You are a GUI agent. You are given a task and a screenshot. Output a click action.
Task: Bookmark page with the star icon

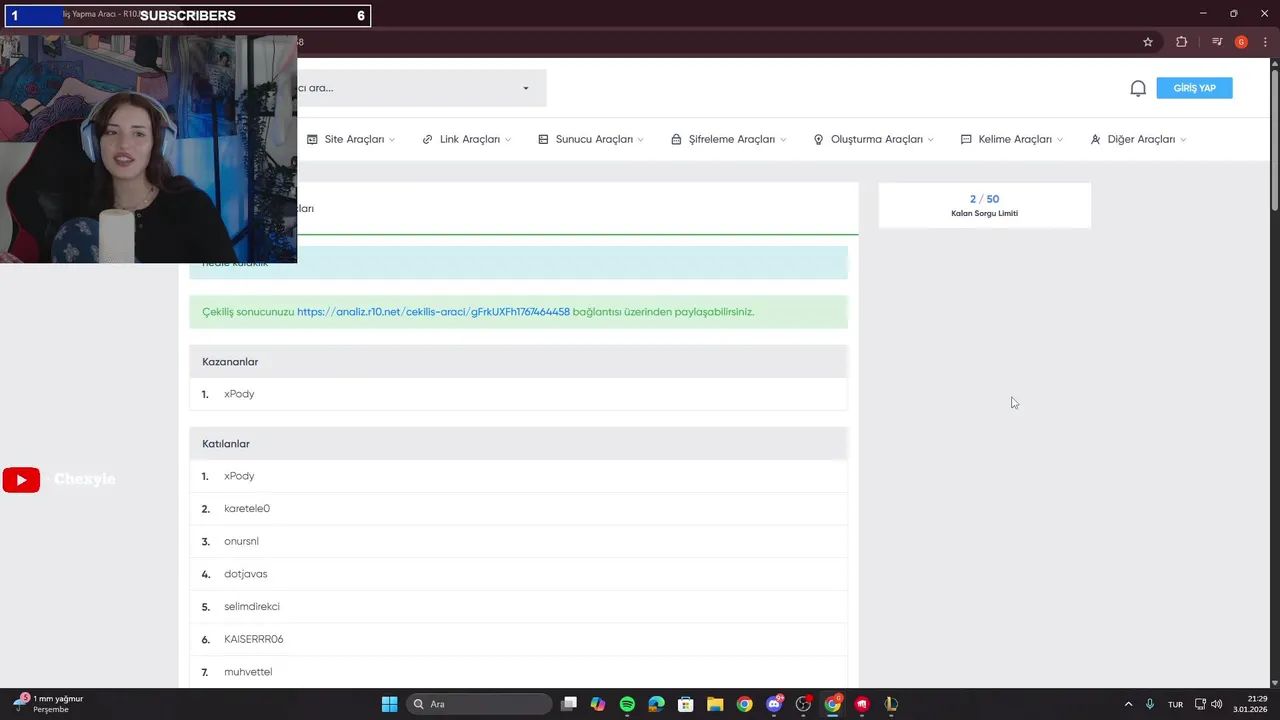tap(1148, 42)
